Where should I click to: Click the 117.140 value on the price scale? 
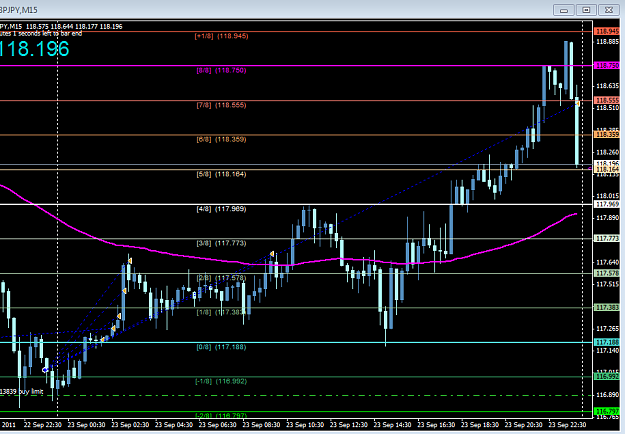[608, 350]
